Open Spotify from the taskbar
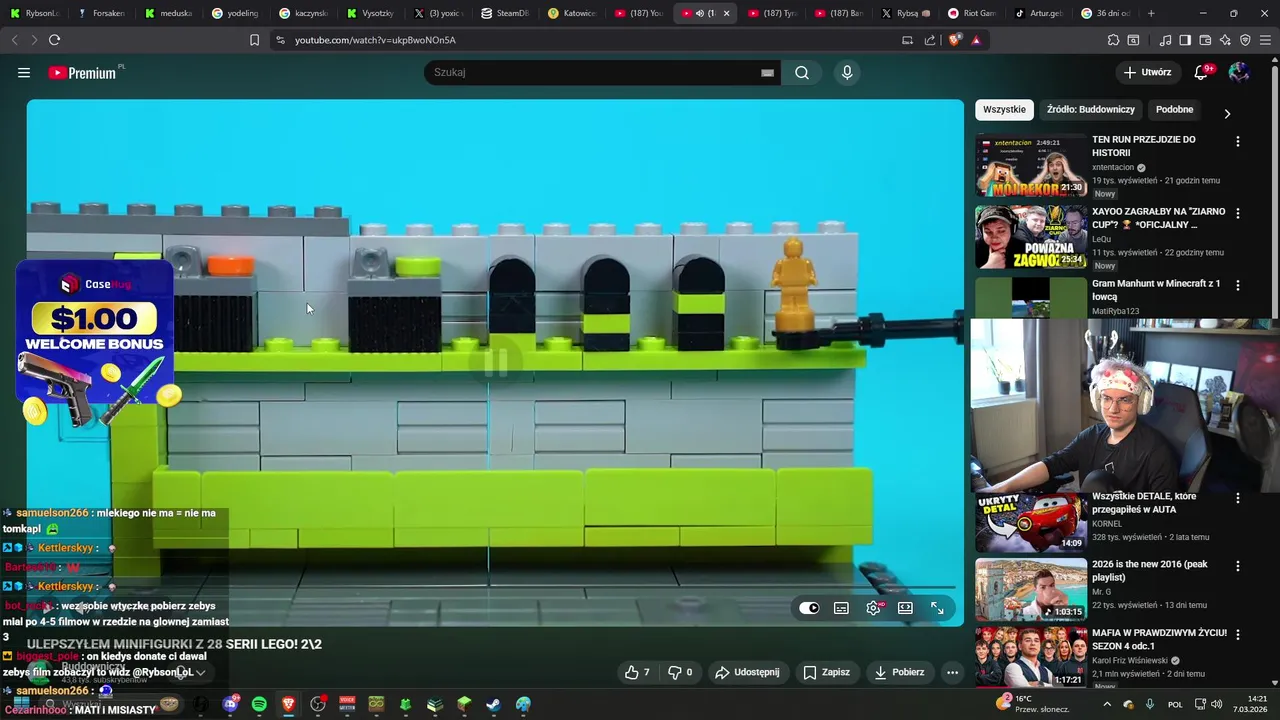Screen dimensions: 1280x720 [259, 705]
